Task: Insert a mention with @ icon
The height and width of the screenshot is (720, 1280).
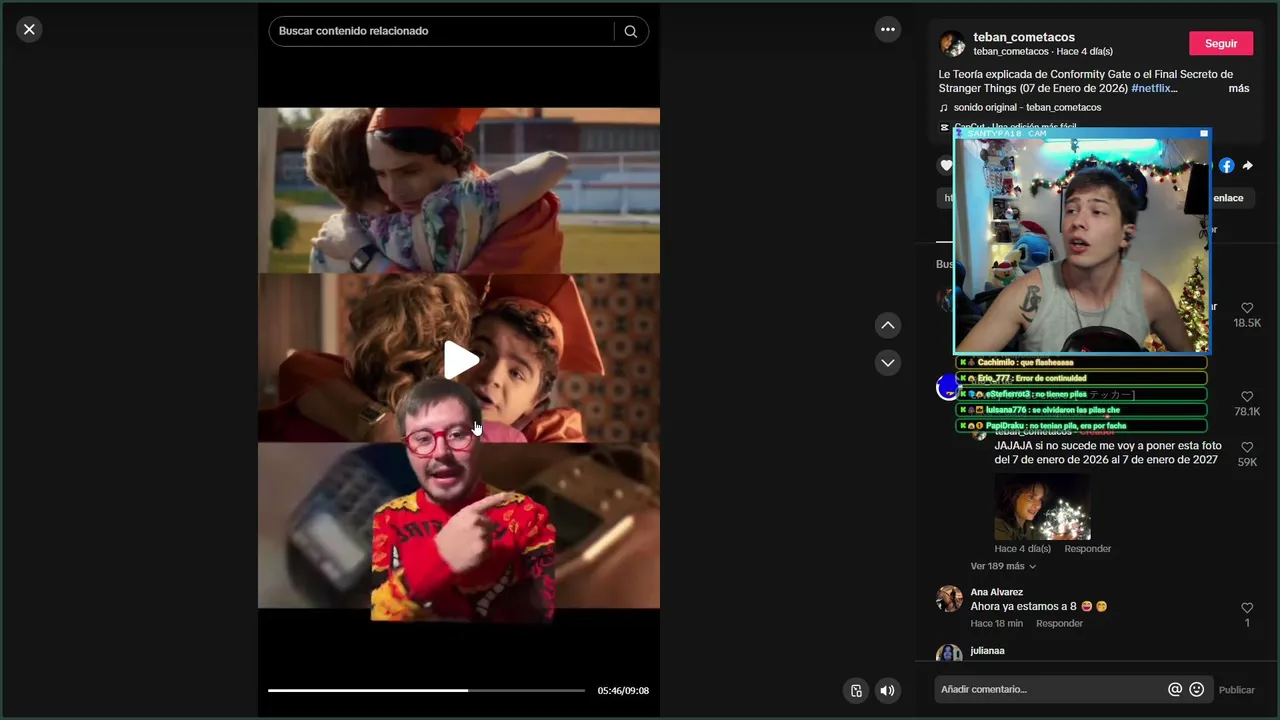Action: 1175,690
